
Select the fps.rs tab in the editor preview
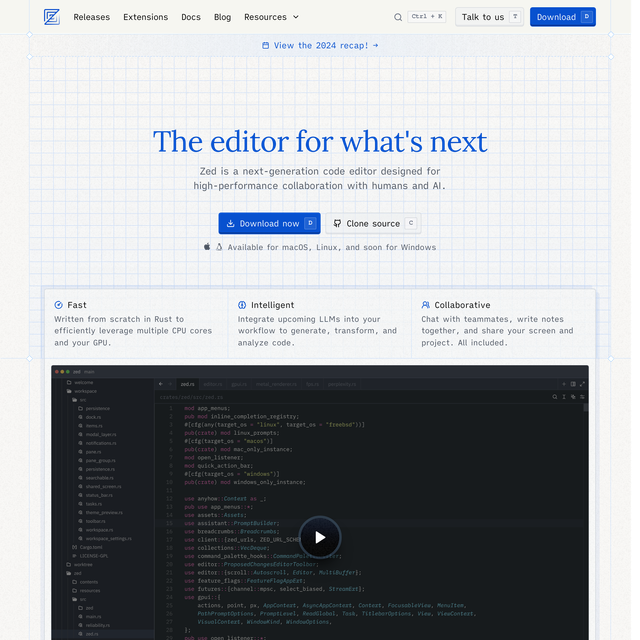(x=312, y=384)
